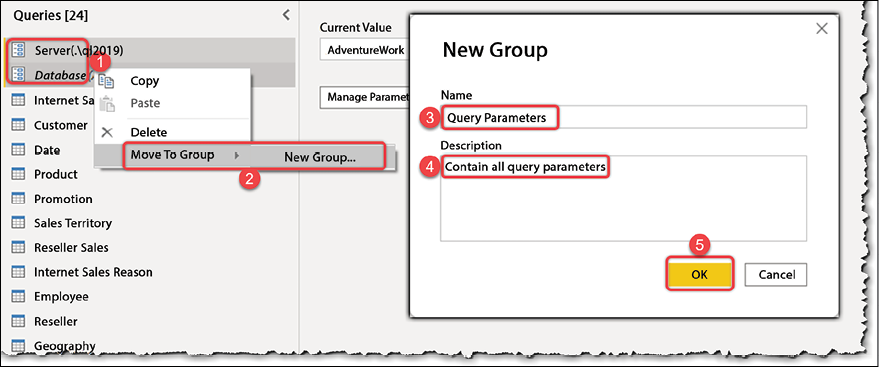
Task: Click the Employee table icon
Action: coord(18,296)
